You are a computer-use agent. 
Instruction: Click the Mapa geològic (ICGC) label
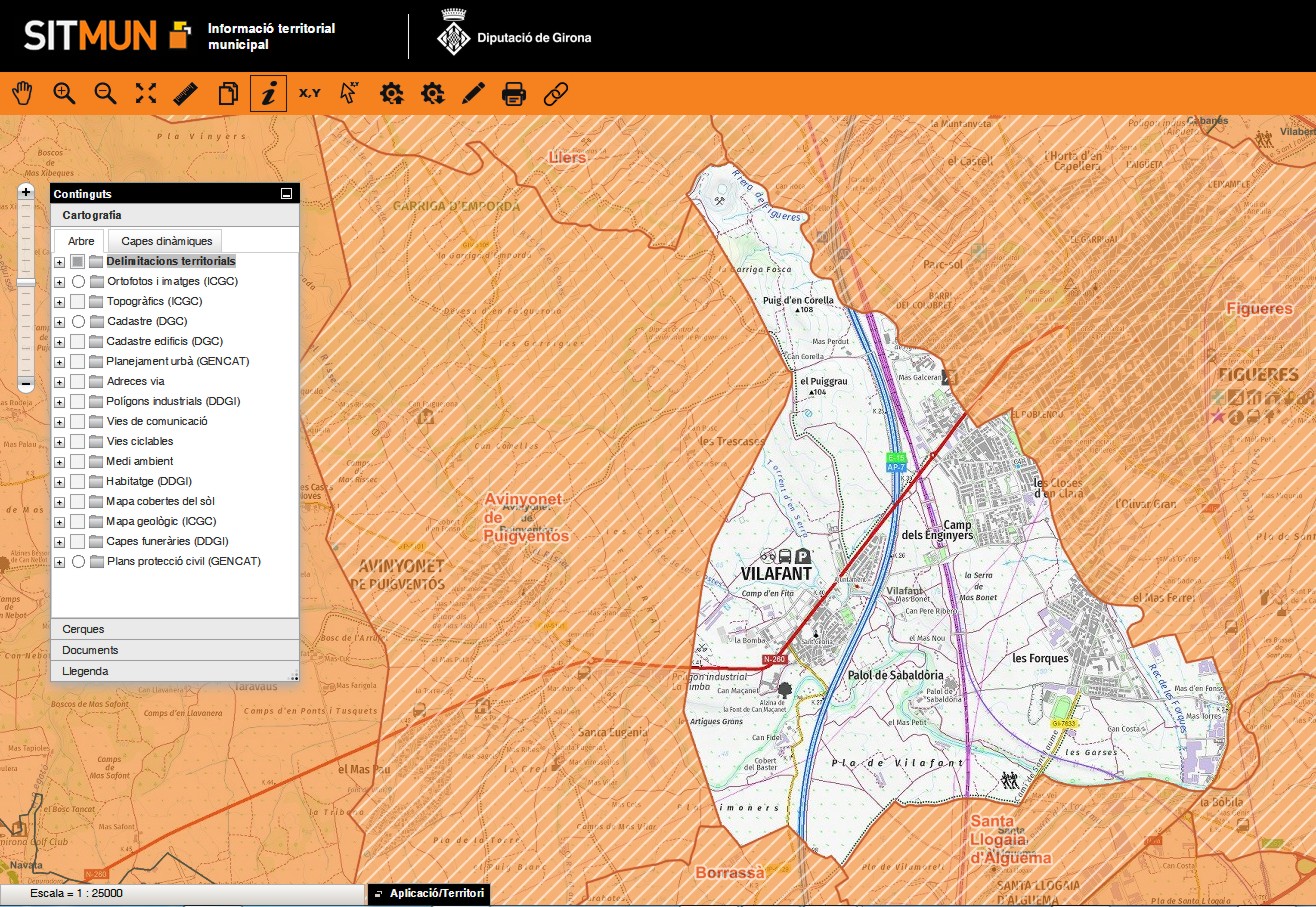[x=161, y=521]
